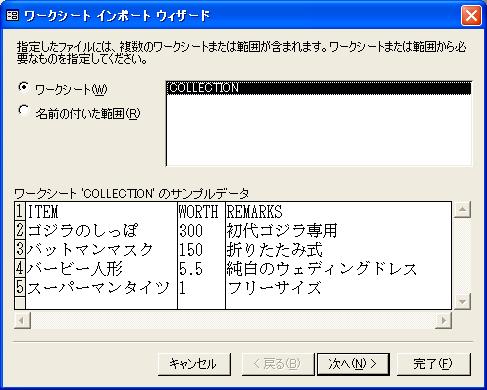Select the ワークシート radio button

coord(23,87)
